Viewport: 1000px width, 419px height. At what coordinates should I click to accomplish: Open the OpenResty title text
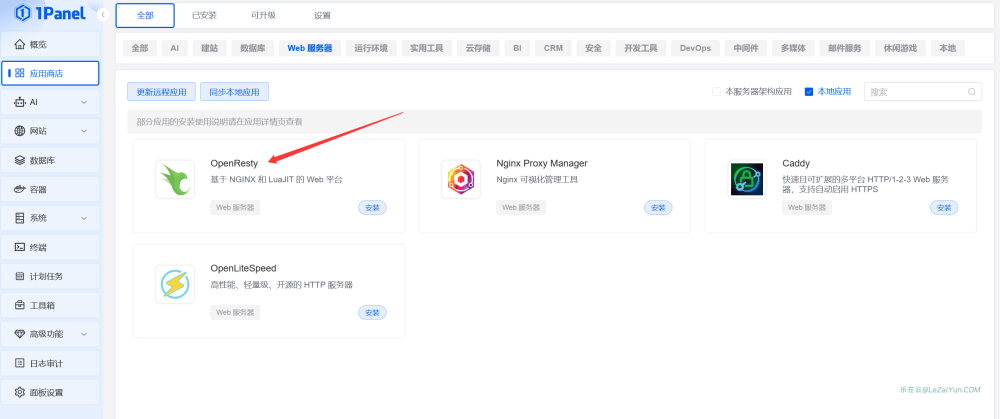(234, 163)
